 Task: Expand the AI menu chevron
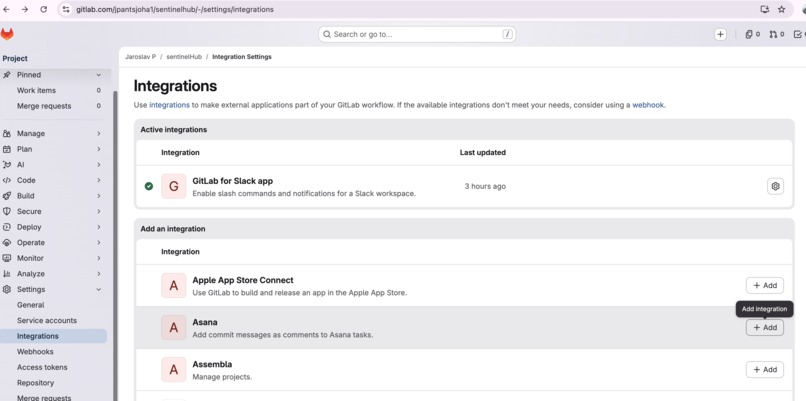point(99,165)
